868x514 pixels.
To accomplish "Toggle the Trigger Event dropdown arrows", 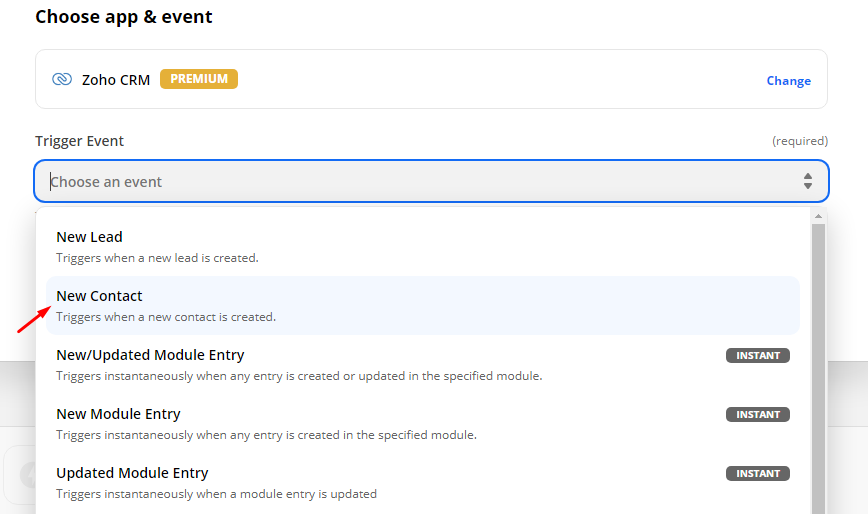I will click(x=808, y=182).
